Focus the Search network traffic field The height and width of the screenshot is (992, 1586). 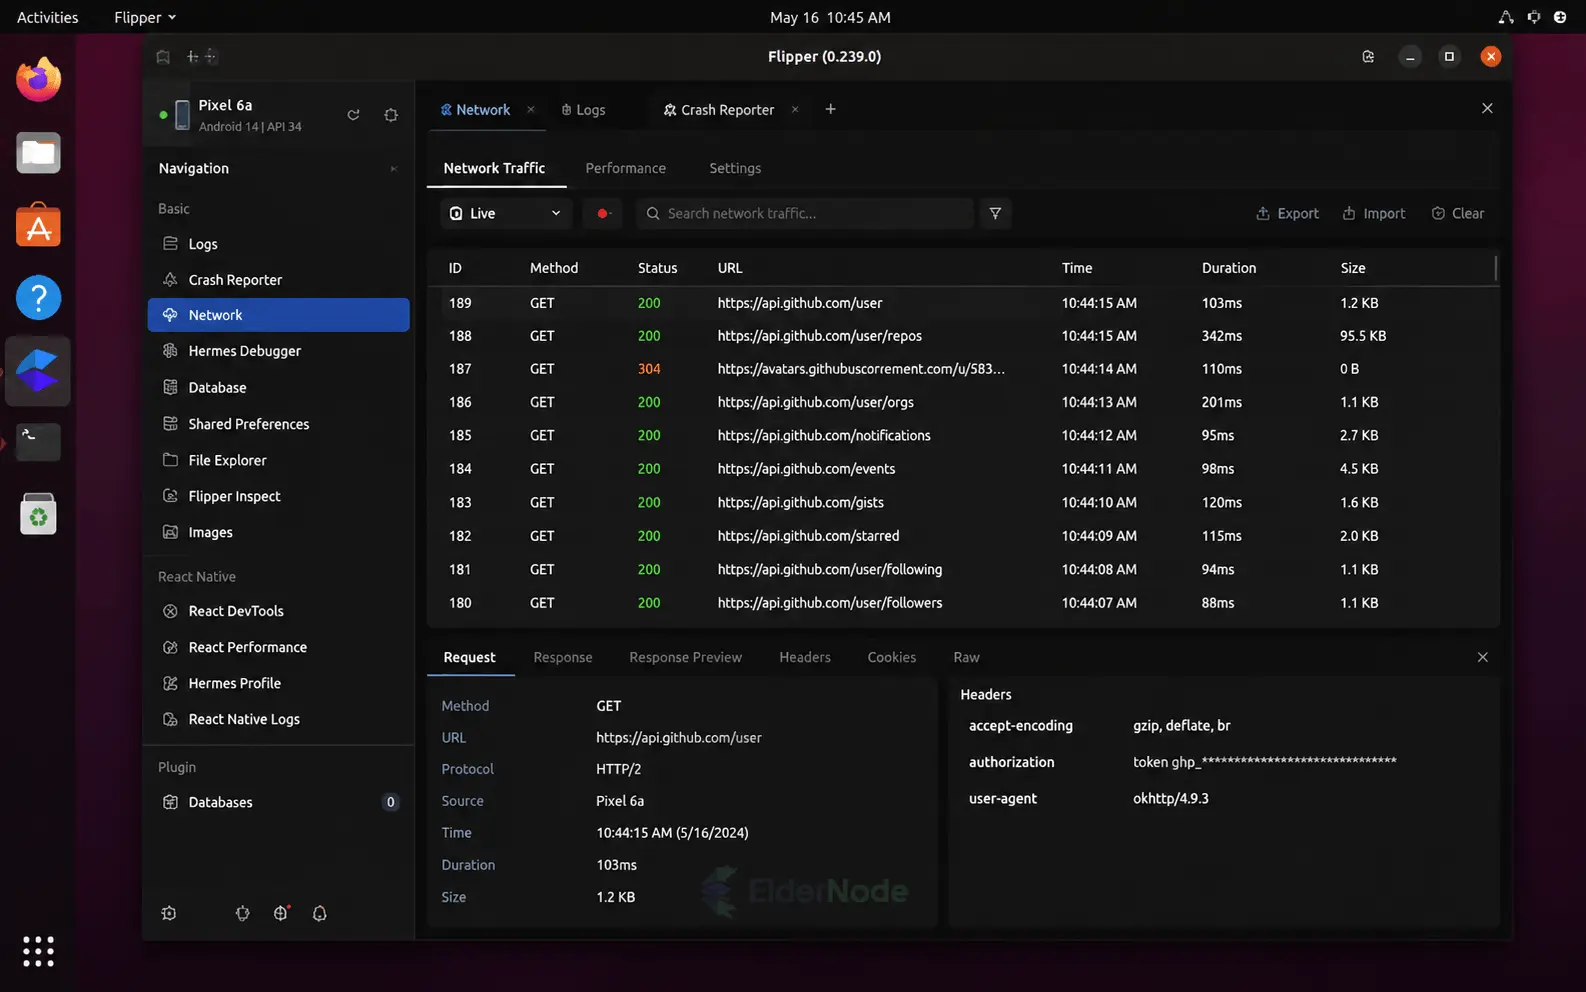[x=805, y=213]
